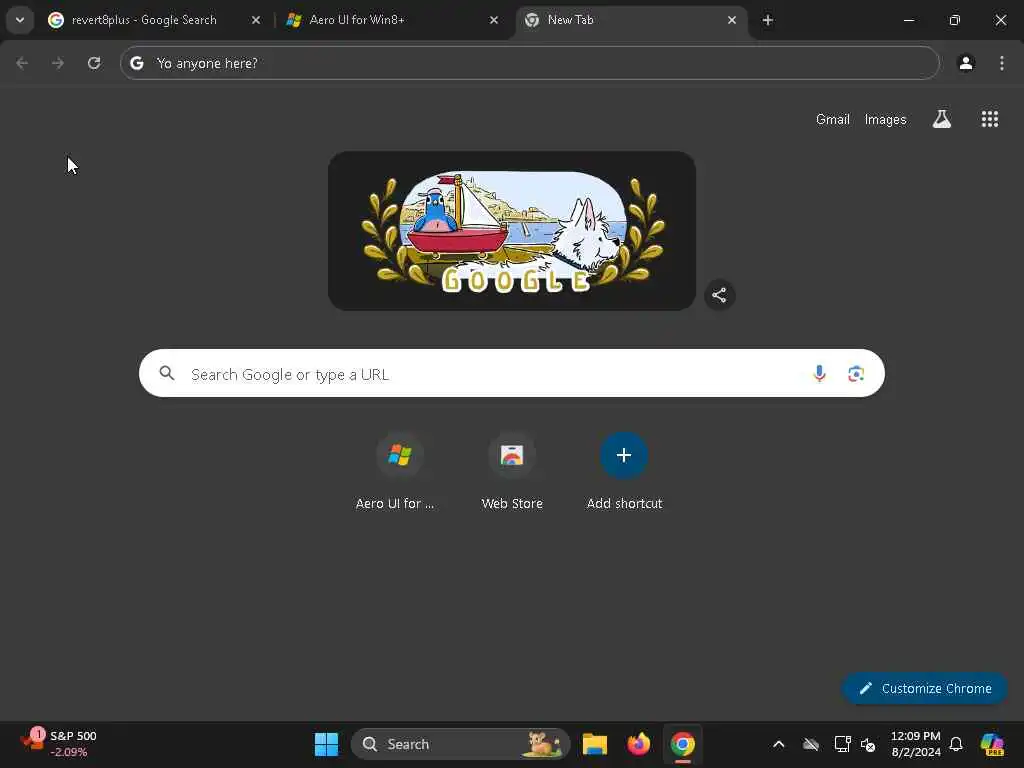Search by image with Google Lens

(856, 373)
